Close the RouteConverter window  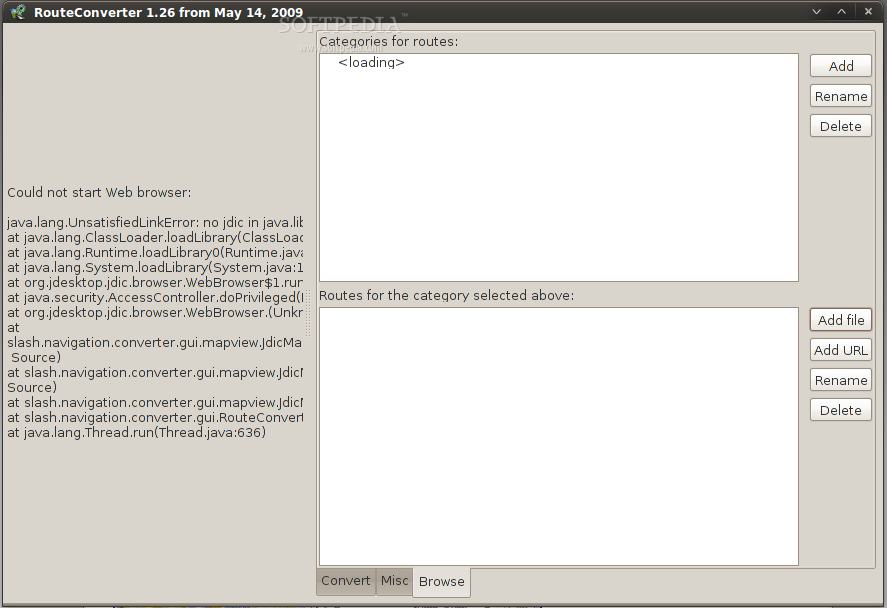point(868,11)
